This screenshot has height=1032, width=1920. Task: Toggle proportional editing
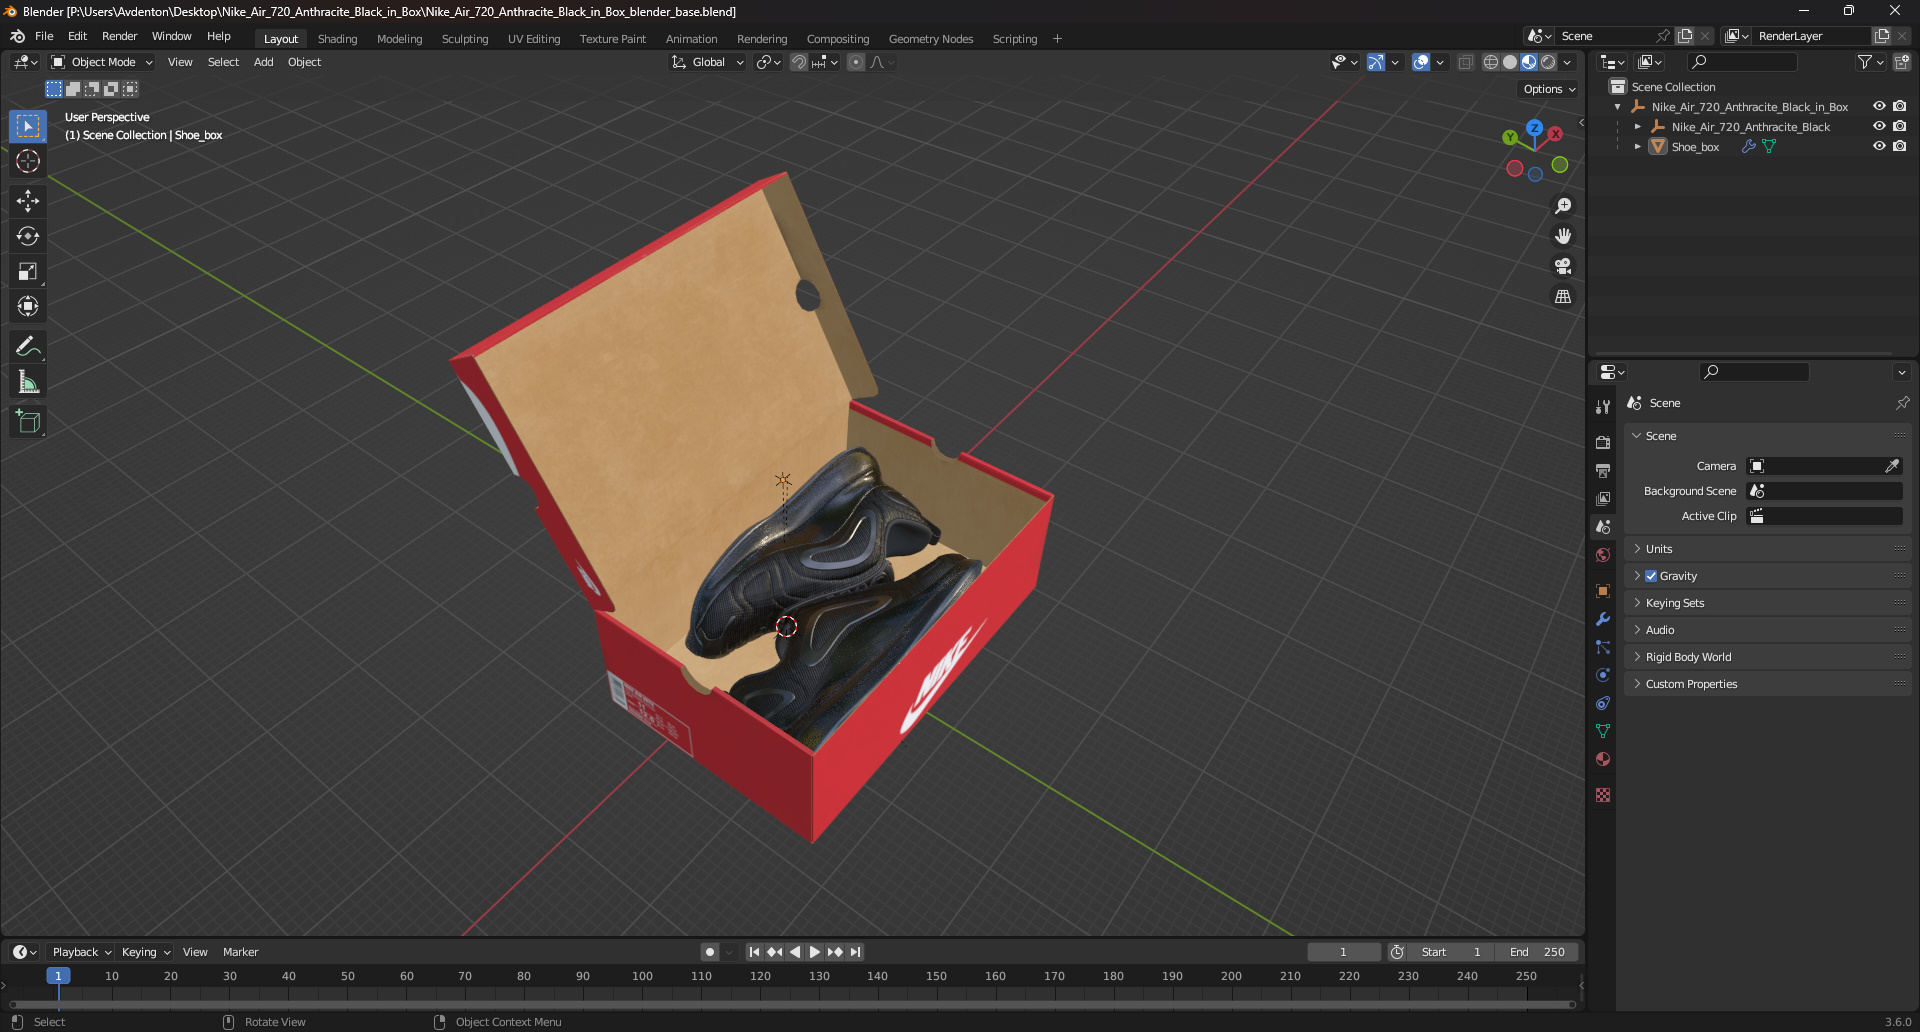[x=856, y=62]
